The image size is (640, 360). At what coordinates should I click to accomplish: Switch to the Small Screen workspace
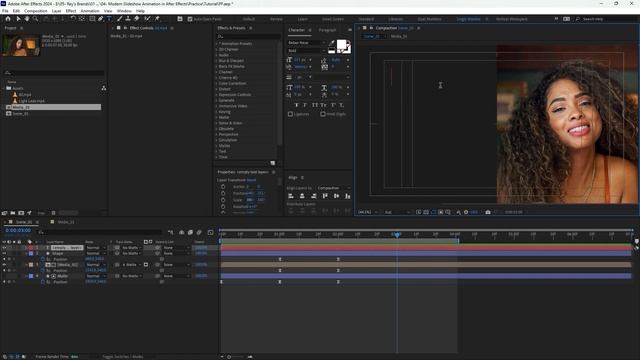tap(333, 19)
